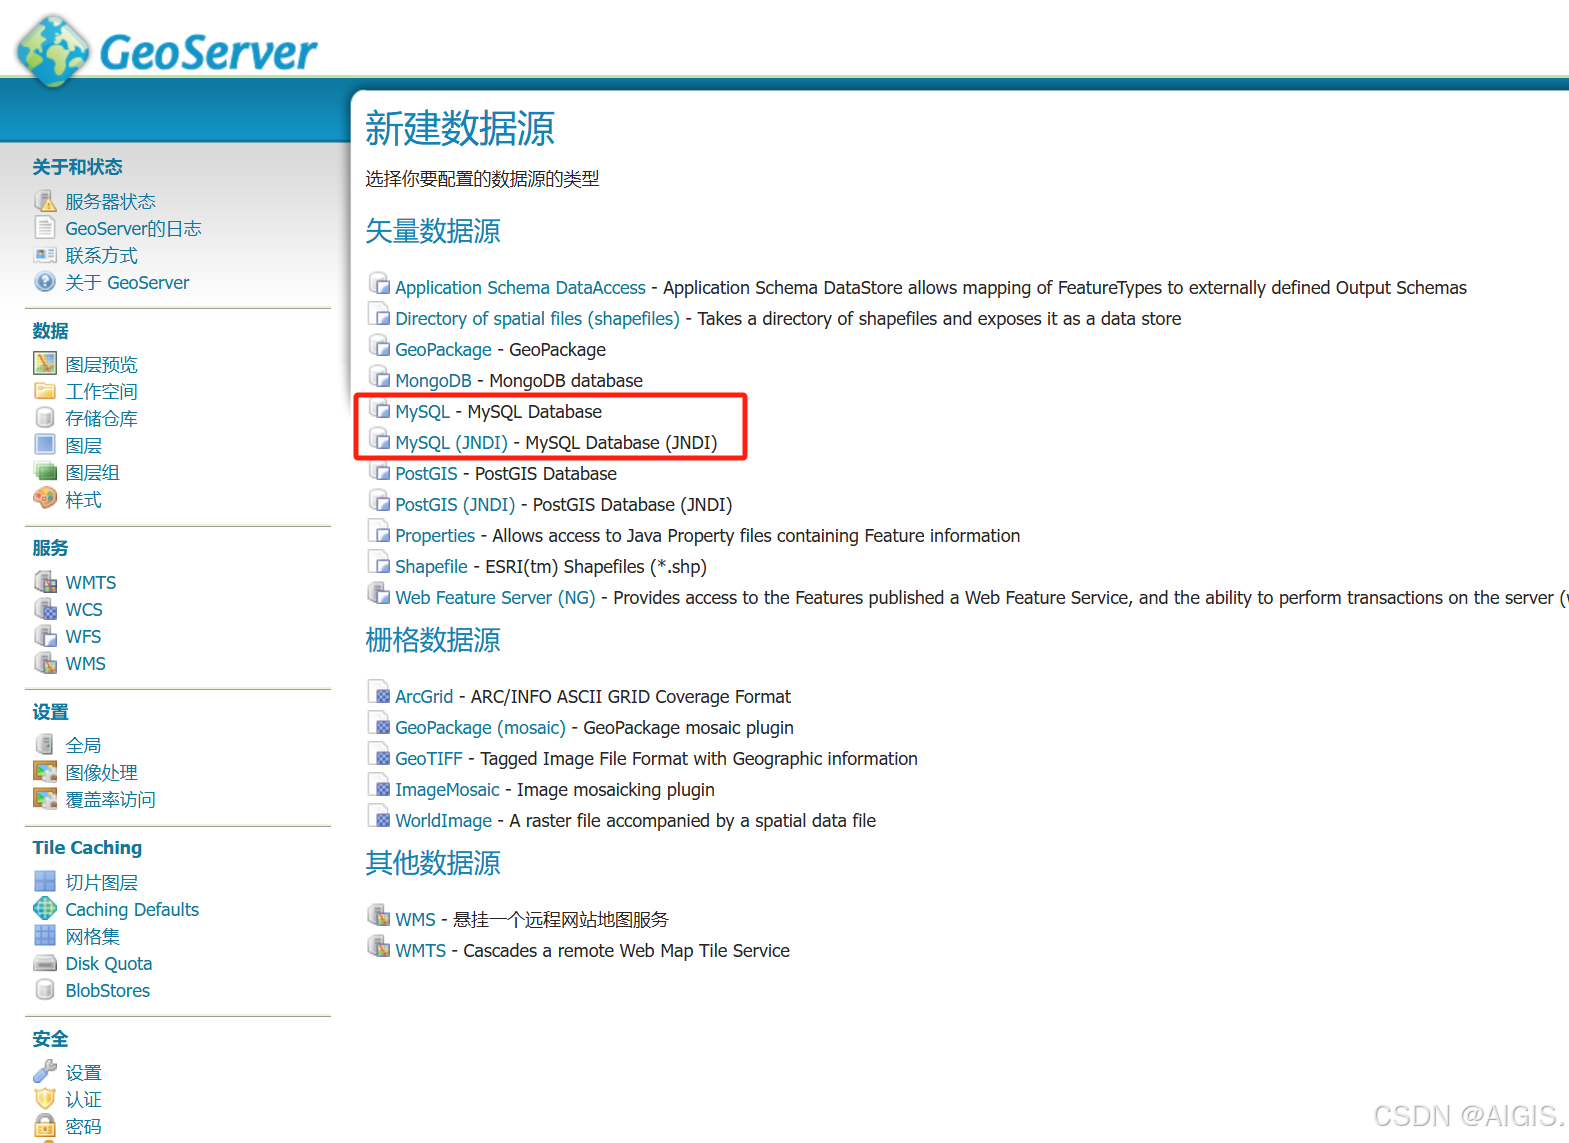Select Web Feature Server (NG) source
Screen dimensions: 1569x1143
coord(495,598)
